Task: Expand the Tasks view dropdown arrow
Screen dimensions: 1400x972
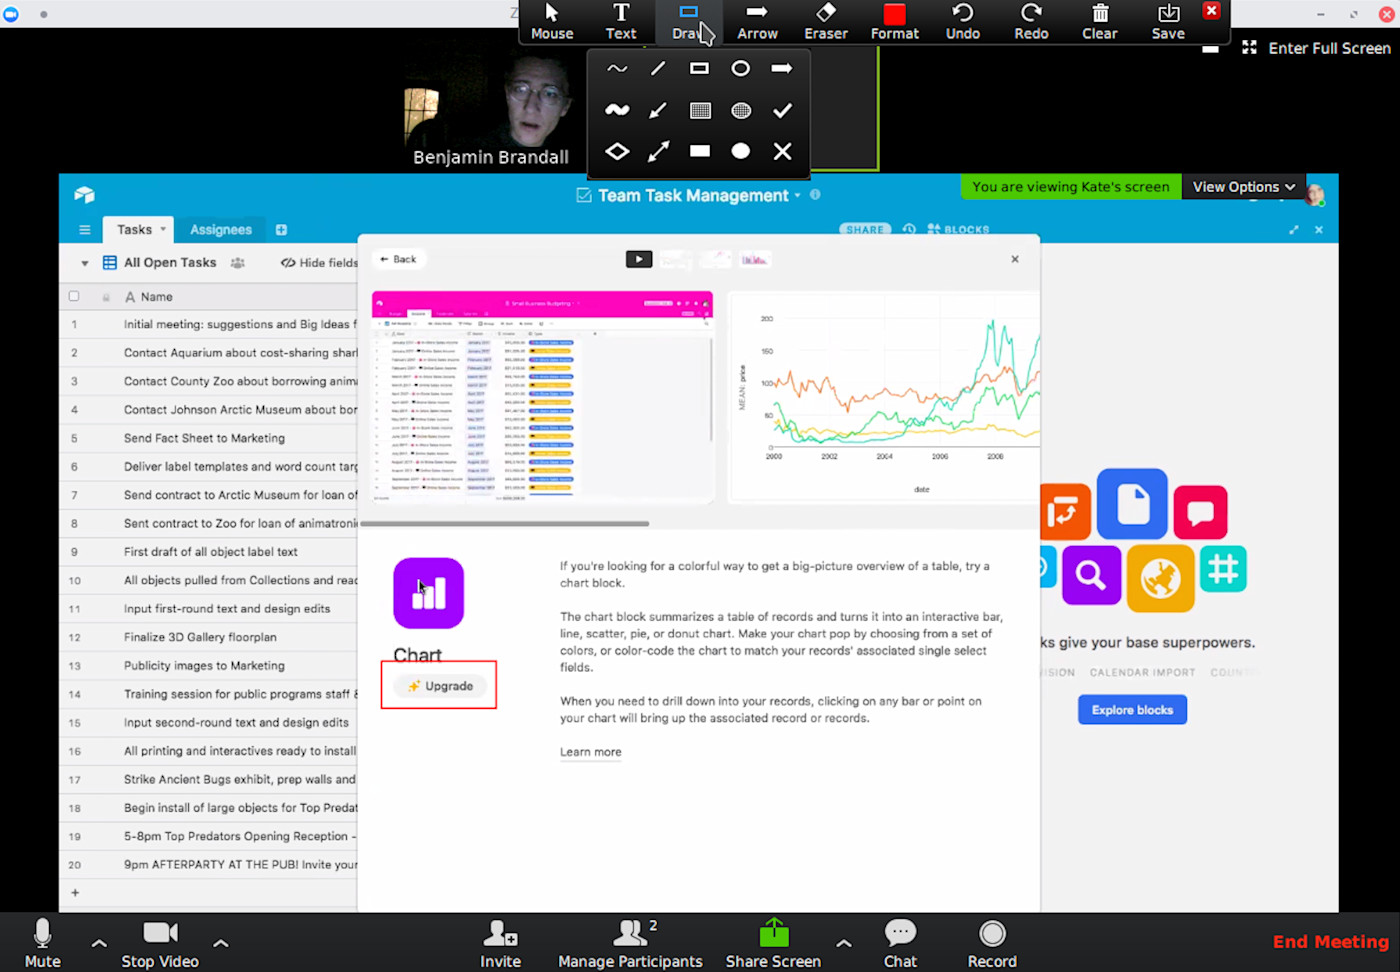Action: (161, 229)
